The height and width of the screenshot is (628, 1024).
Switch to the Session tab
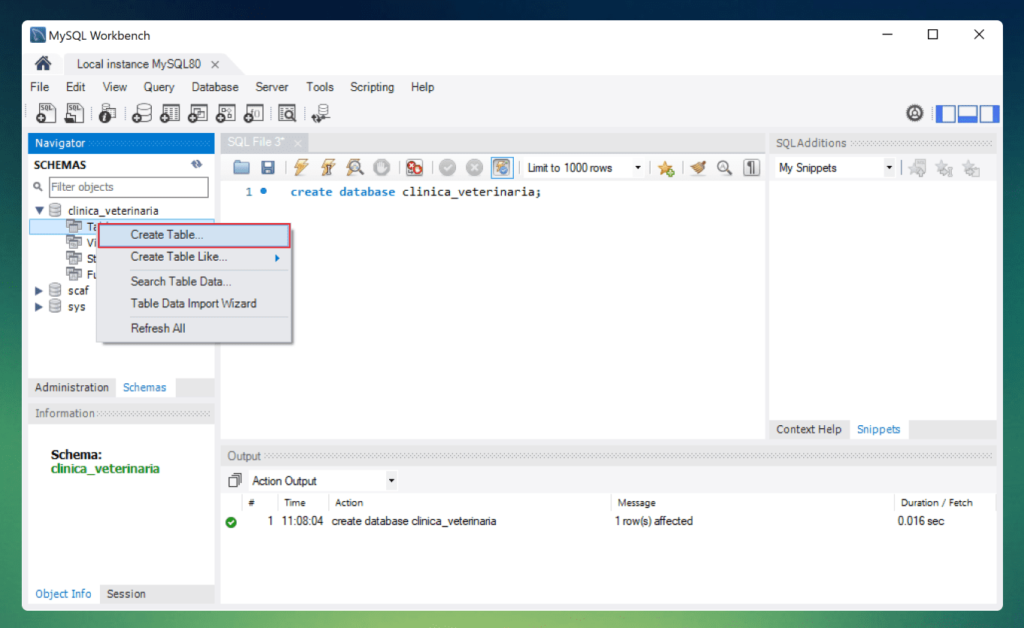pos(126,593)
